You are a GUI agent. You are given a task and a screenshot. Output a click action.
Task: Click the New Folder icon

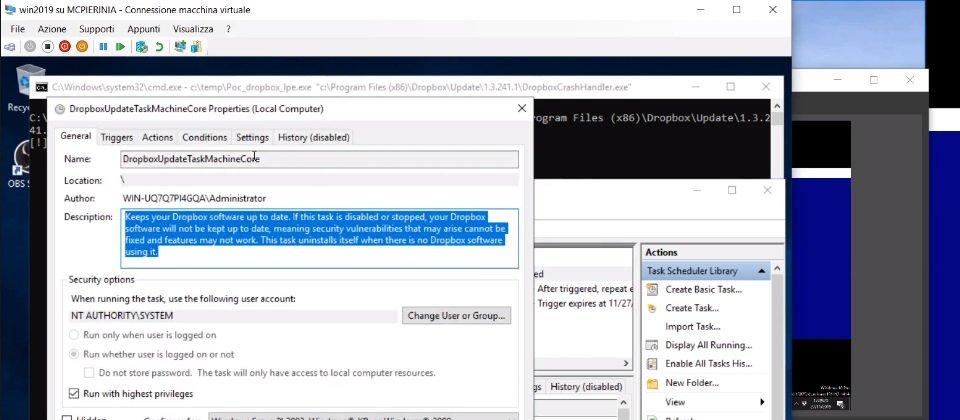coord(653,383)
